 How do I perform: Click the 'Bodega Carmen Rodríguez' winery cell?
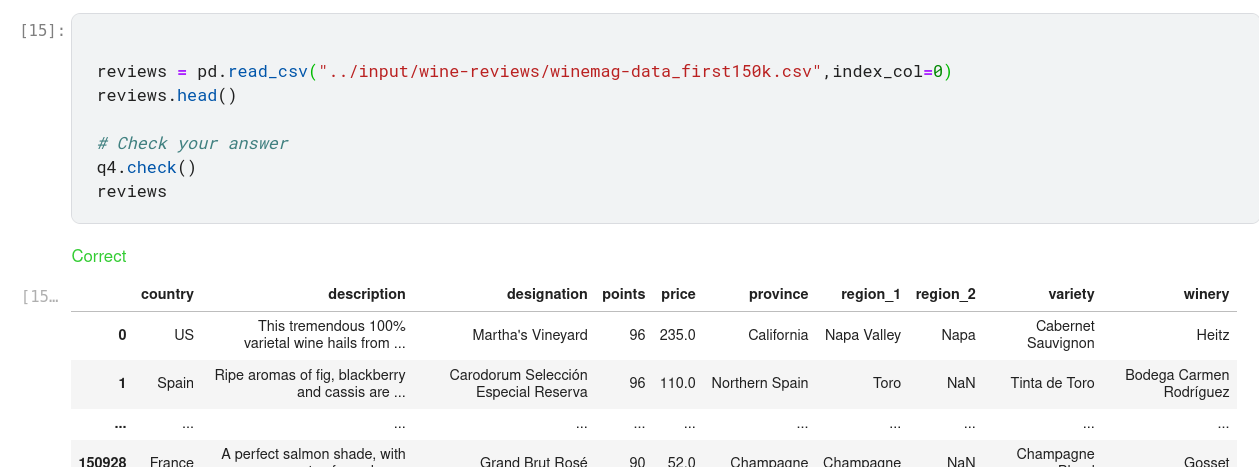tap(1176, 384)
